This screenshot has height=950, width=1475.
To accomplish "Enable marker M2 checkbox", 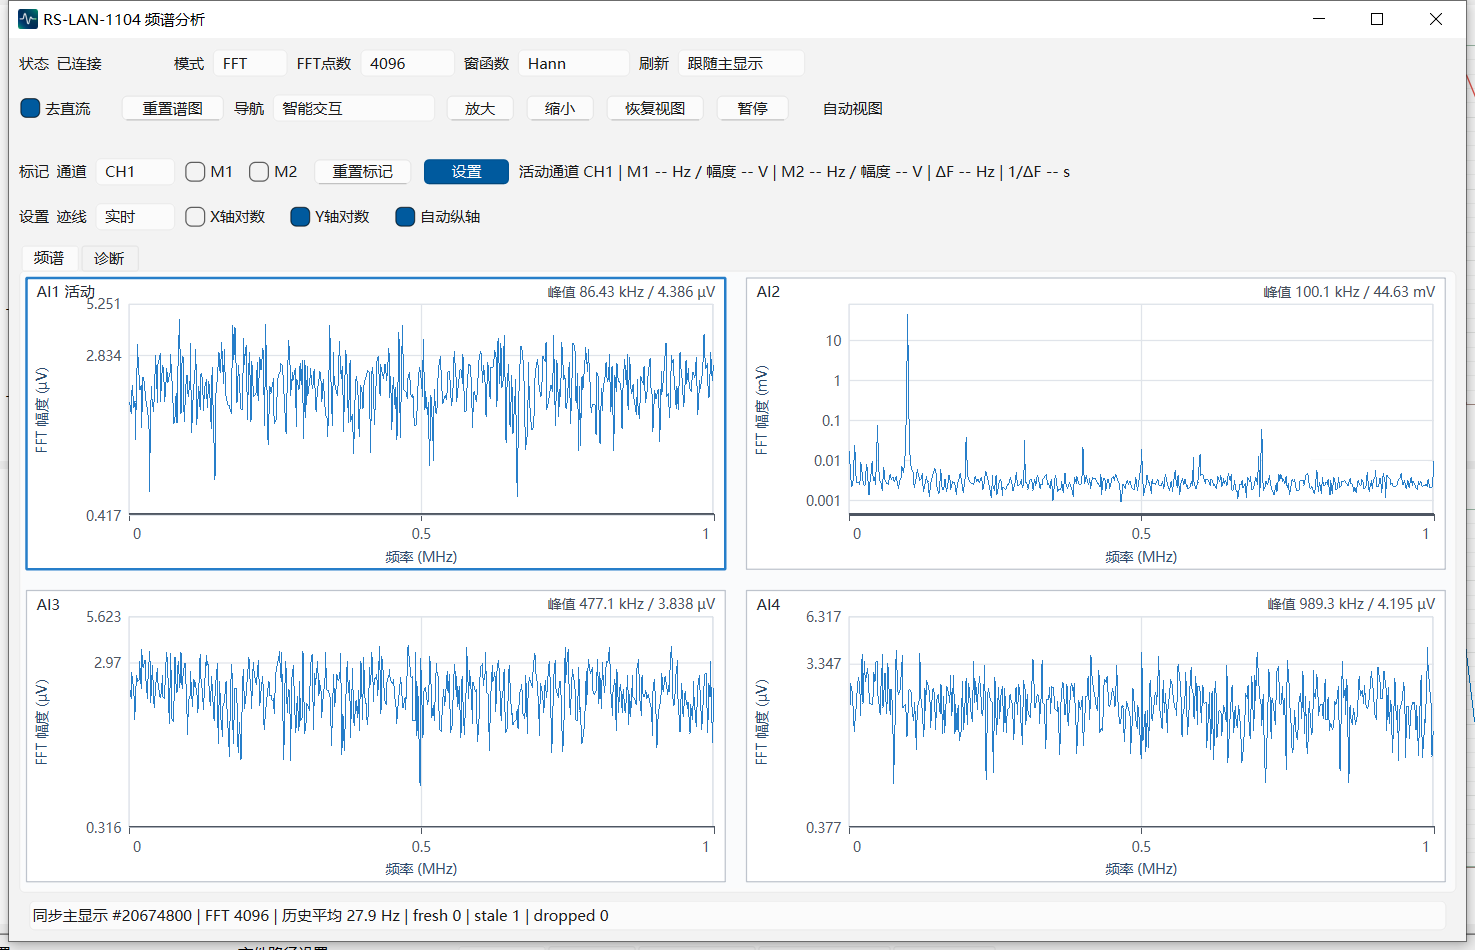I will tap(273, 172).
